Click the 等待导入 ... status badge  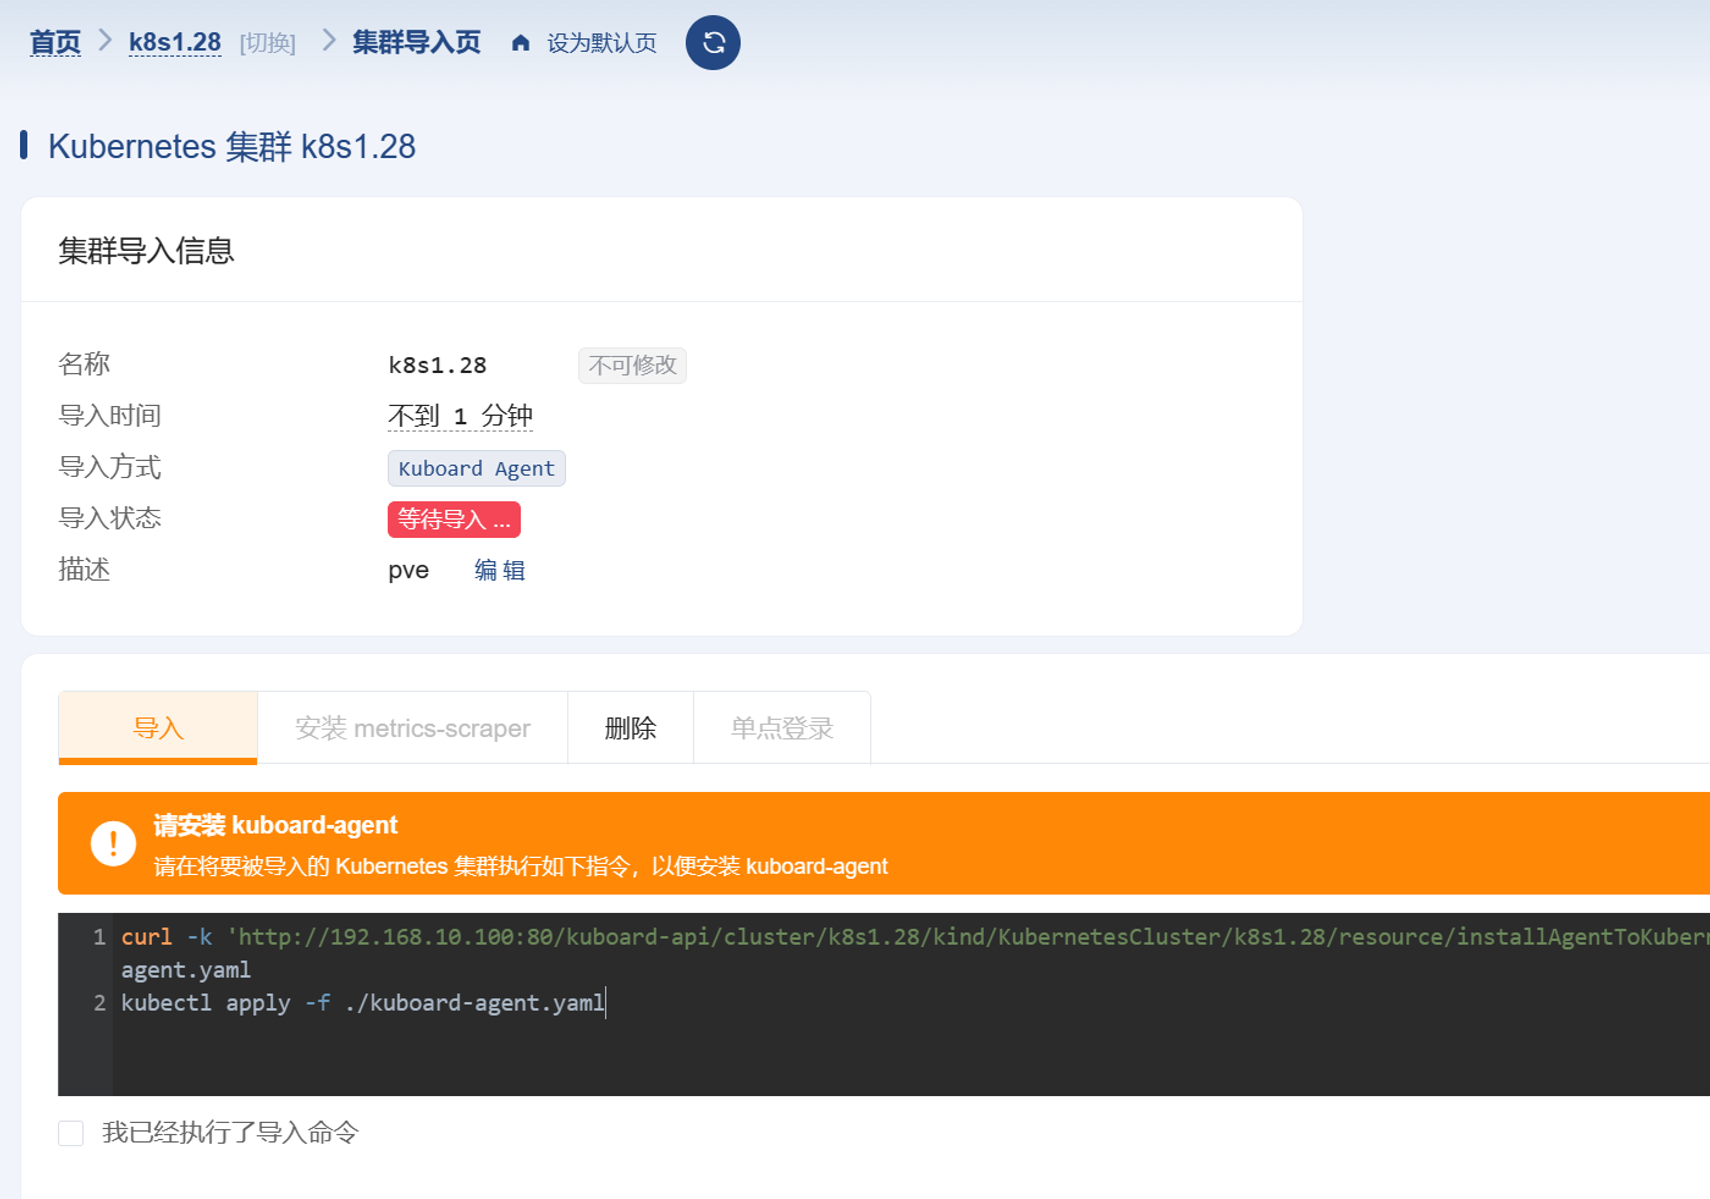pos(454,519)
